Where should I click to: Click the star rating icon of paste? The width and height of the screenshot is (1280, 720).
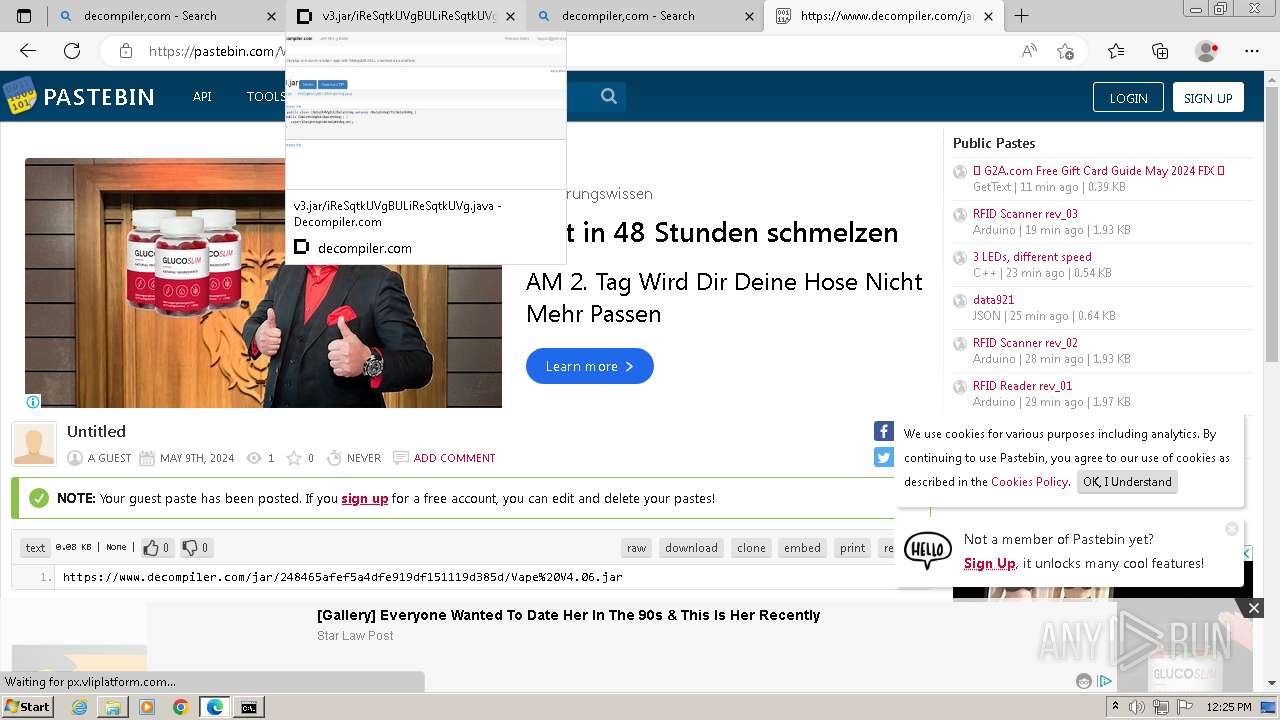click(x=294, y=458)
